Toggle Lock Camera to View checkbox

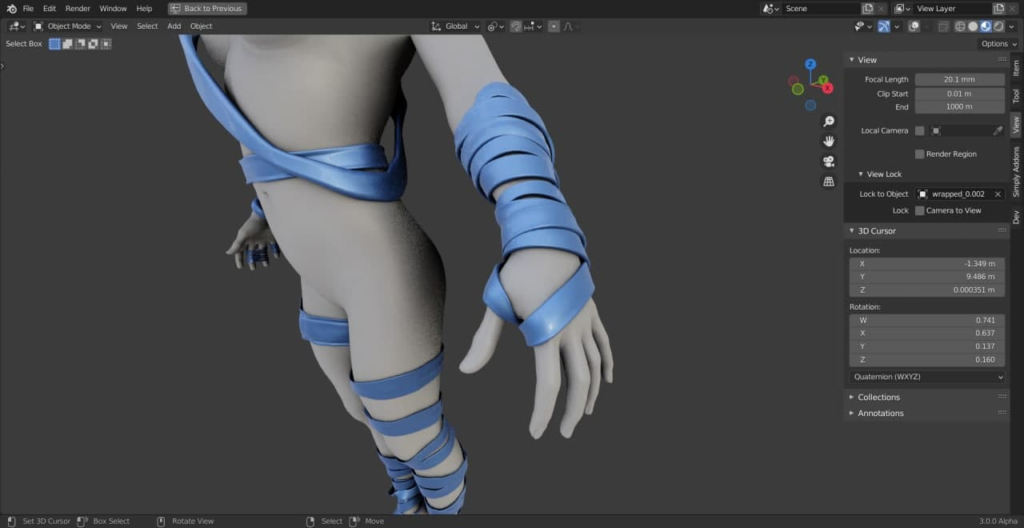(920, 210)
